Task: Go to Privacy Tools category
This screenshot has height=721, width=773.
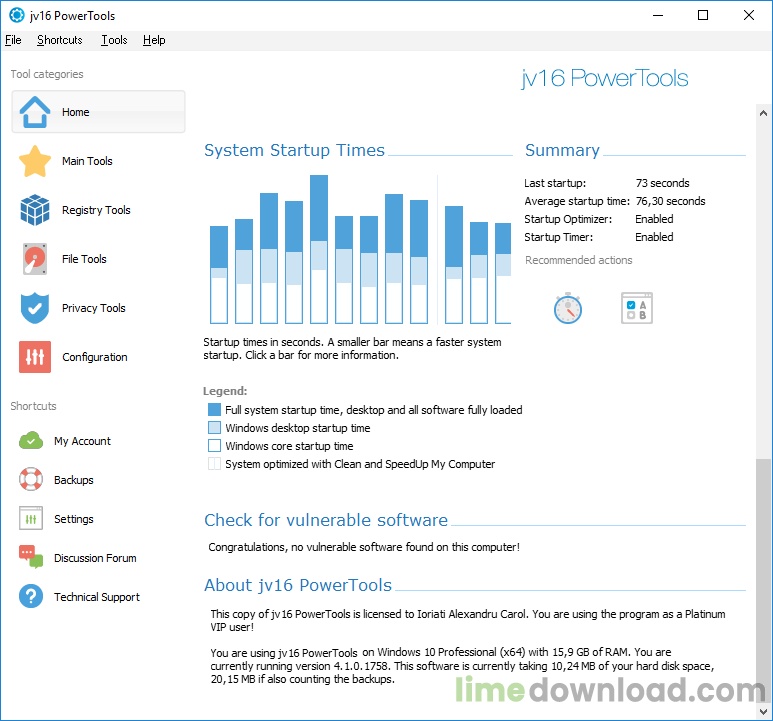Action: pyautogui.click(x=94, y=309)
